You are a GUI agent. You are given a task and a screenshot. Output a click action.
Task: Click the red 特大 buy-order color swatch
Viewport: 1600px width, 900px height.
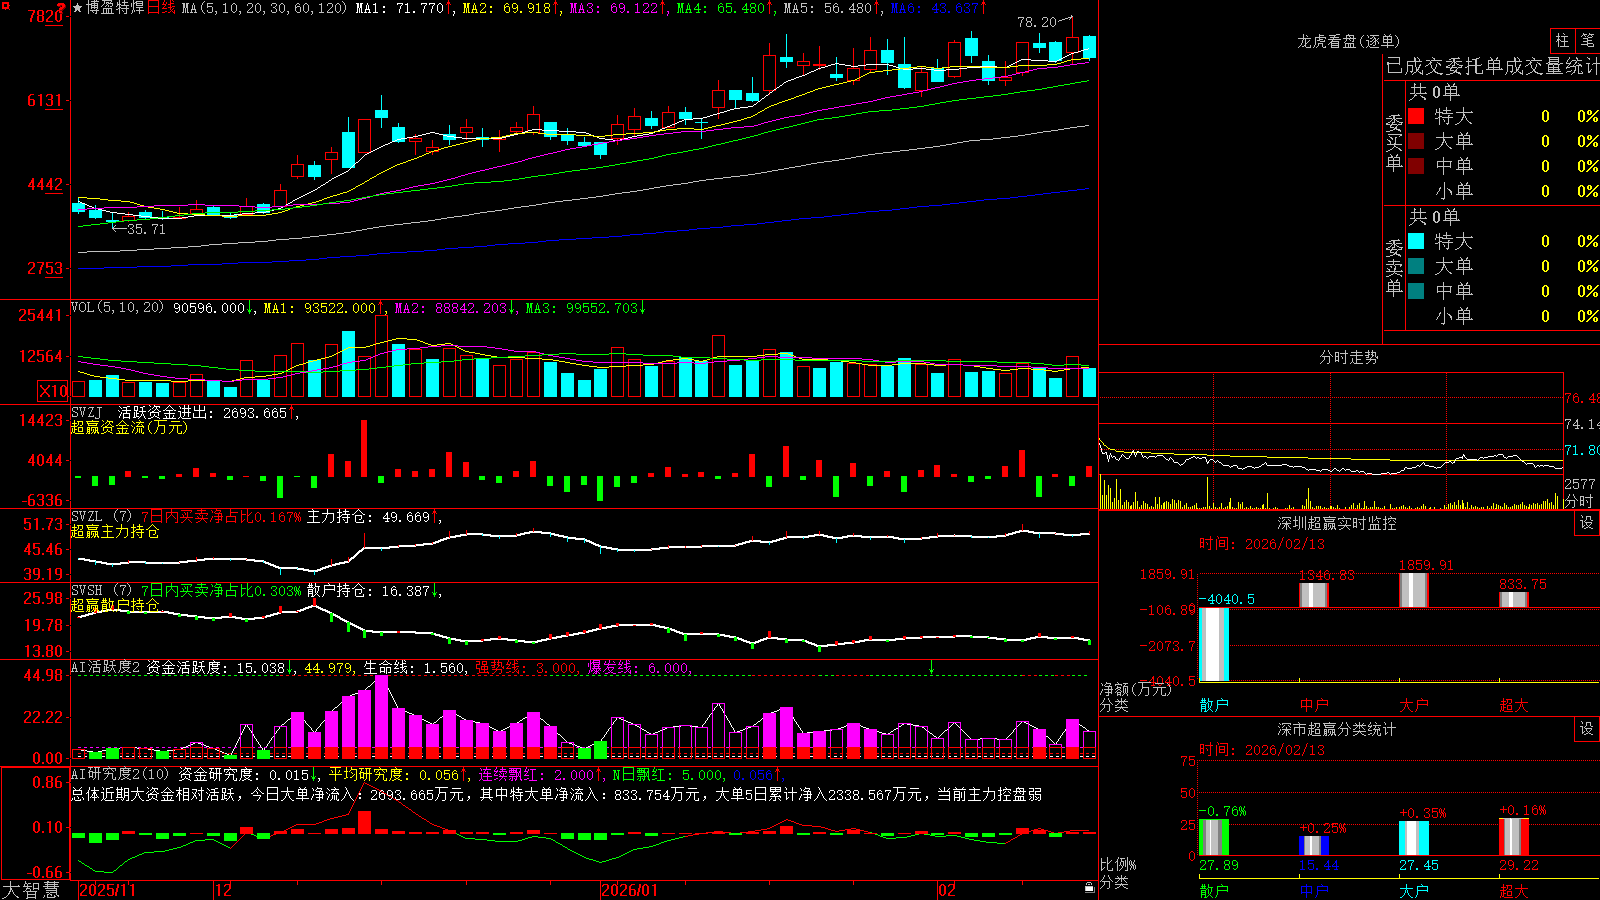(1416, 116)
